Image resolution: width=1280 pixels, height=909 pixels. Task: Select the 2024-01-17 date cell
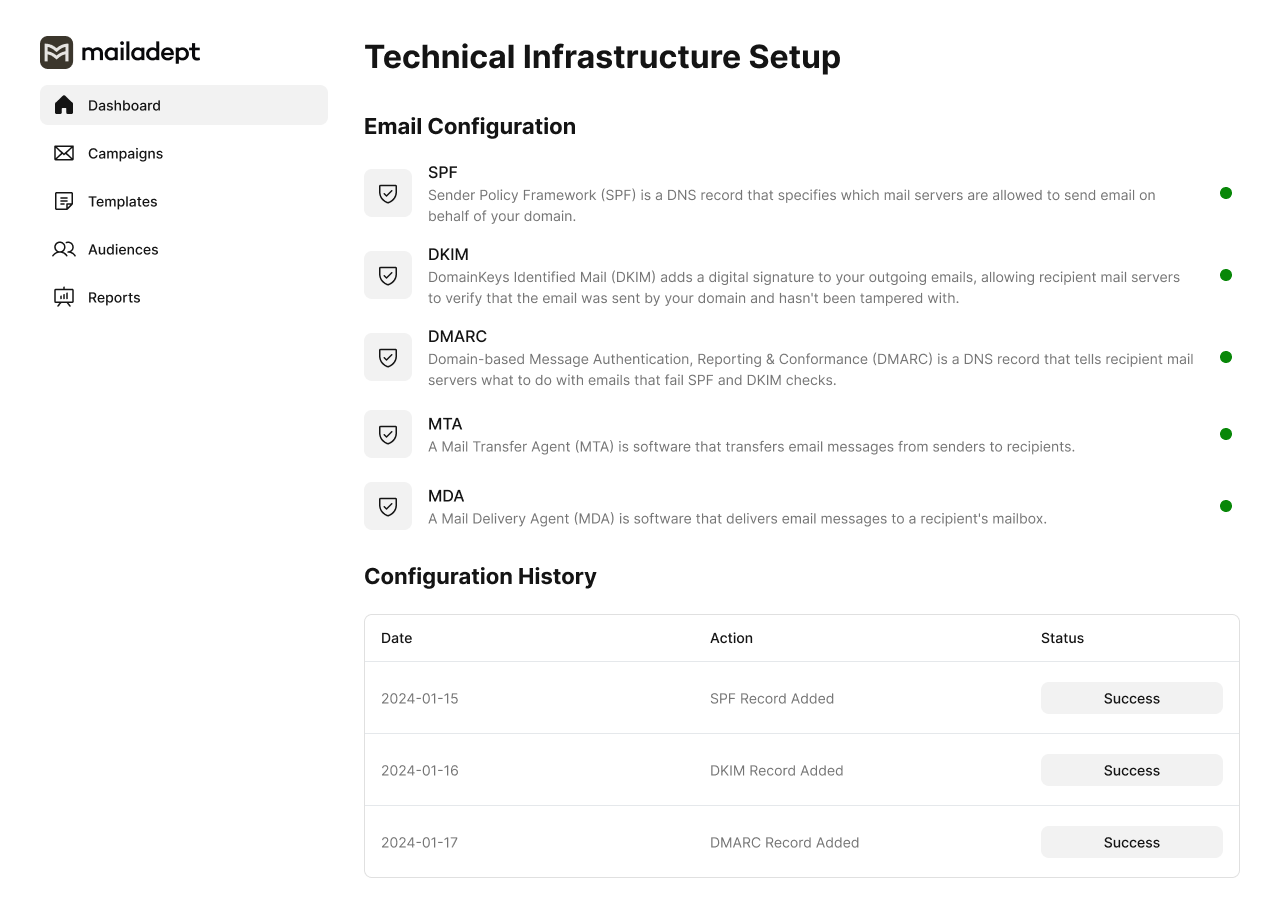click(419, 842)
